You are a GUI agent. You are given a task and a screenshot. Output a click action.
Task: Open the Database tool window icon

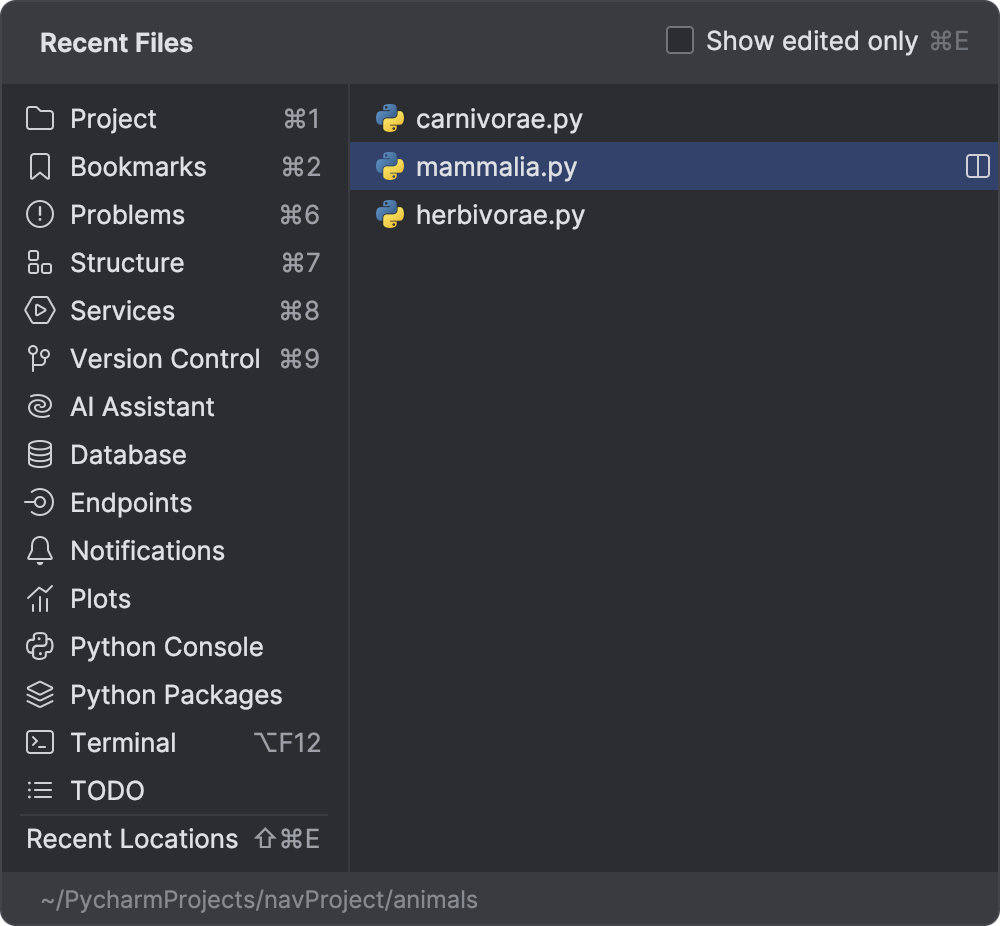point(38,455)
